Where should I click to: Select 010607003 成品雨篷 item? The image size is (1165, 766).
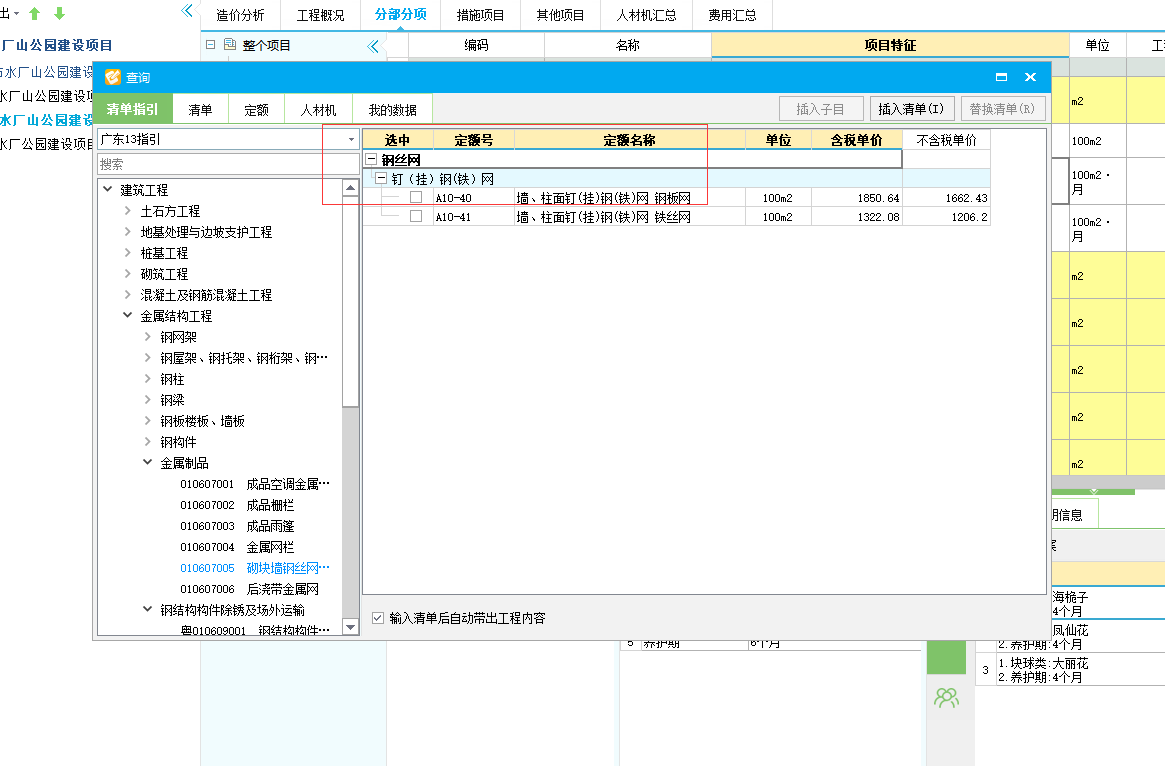tap(237, 525)
